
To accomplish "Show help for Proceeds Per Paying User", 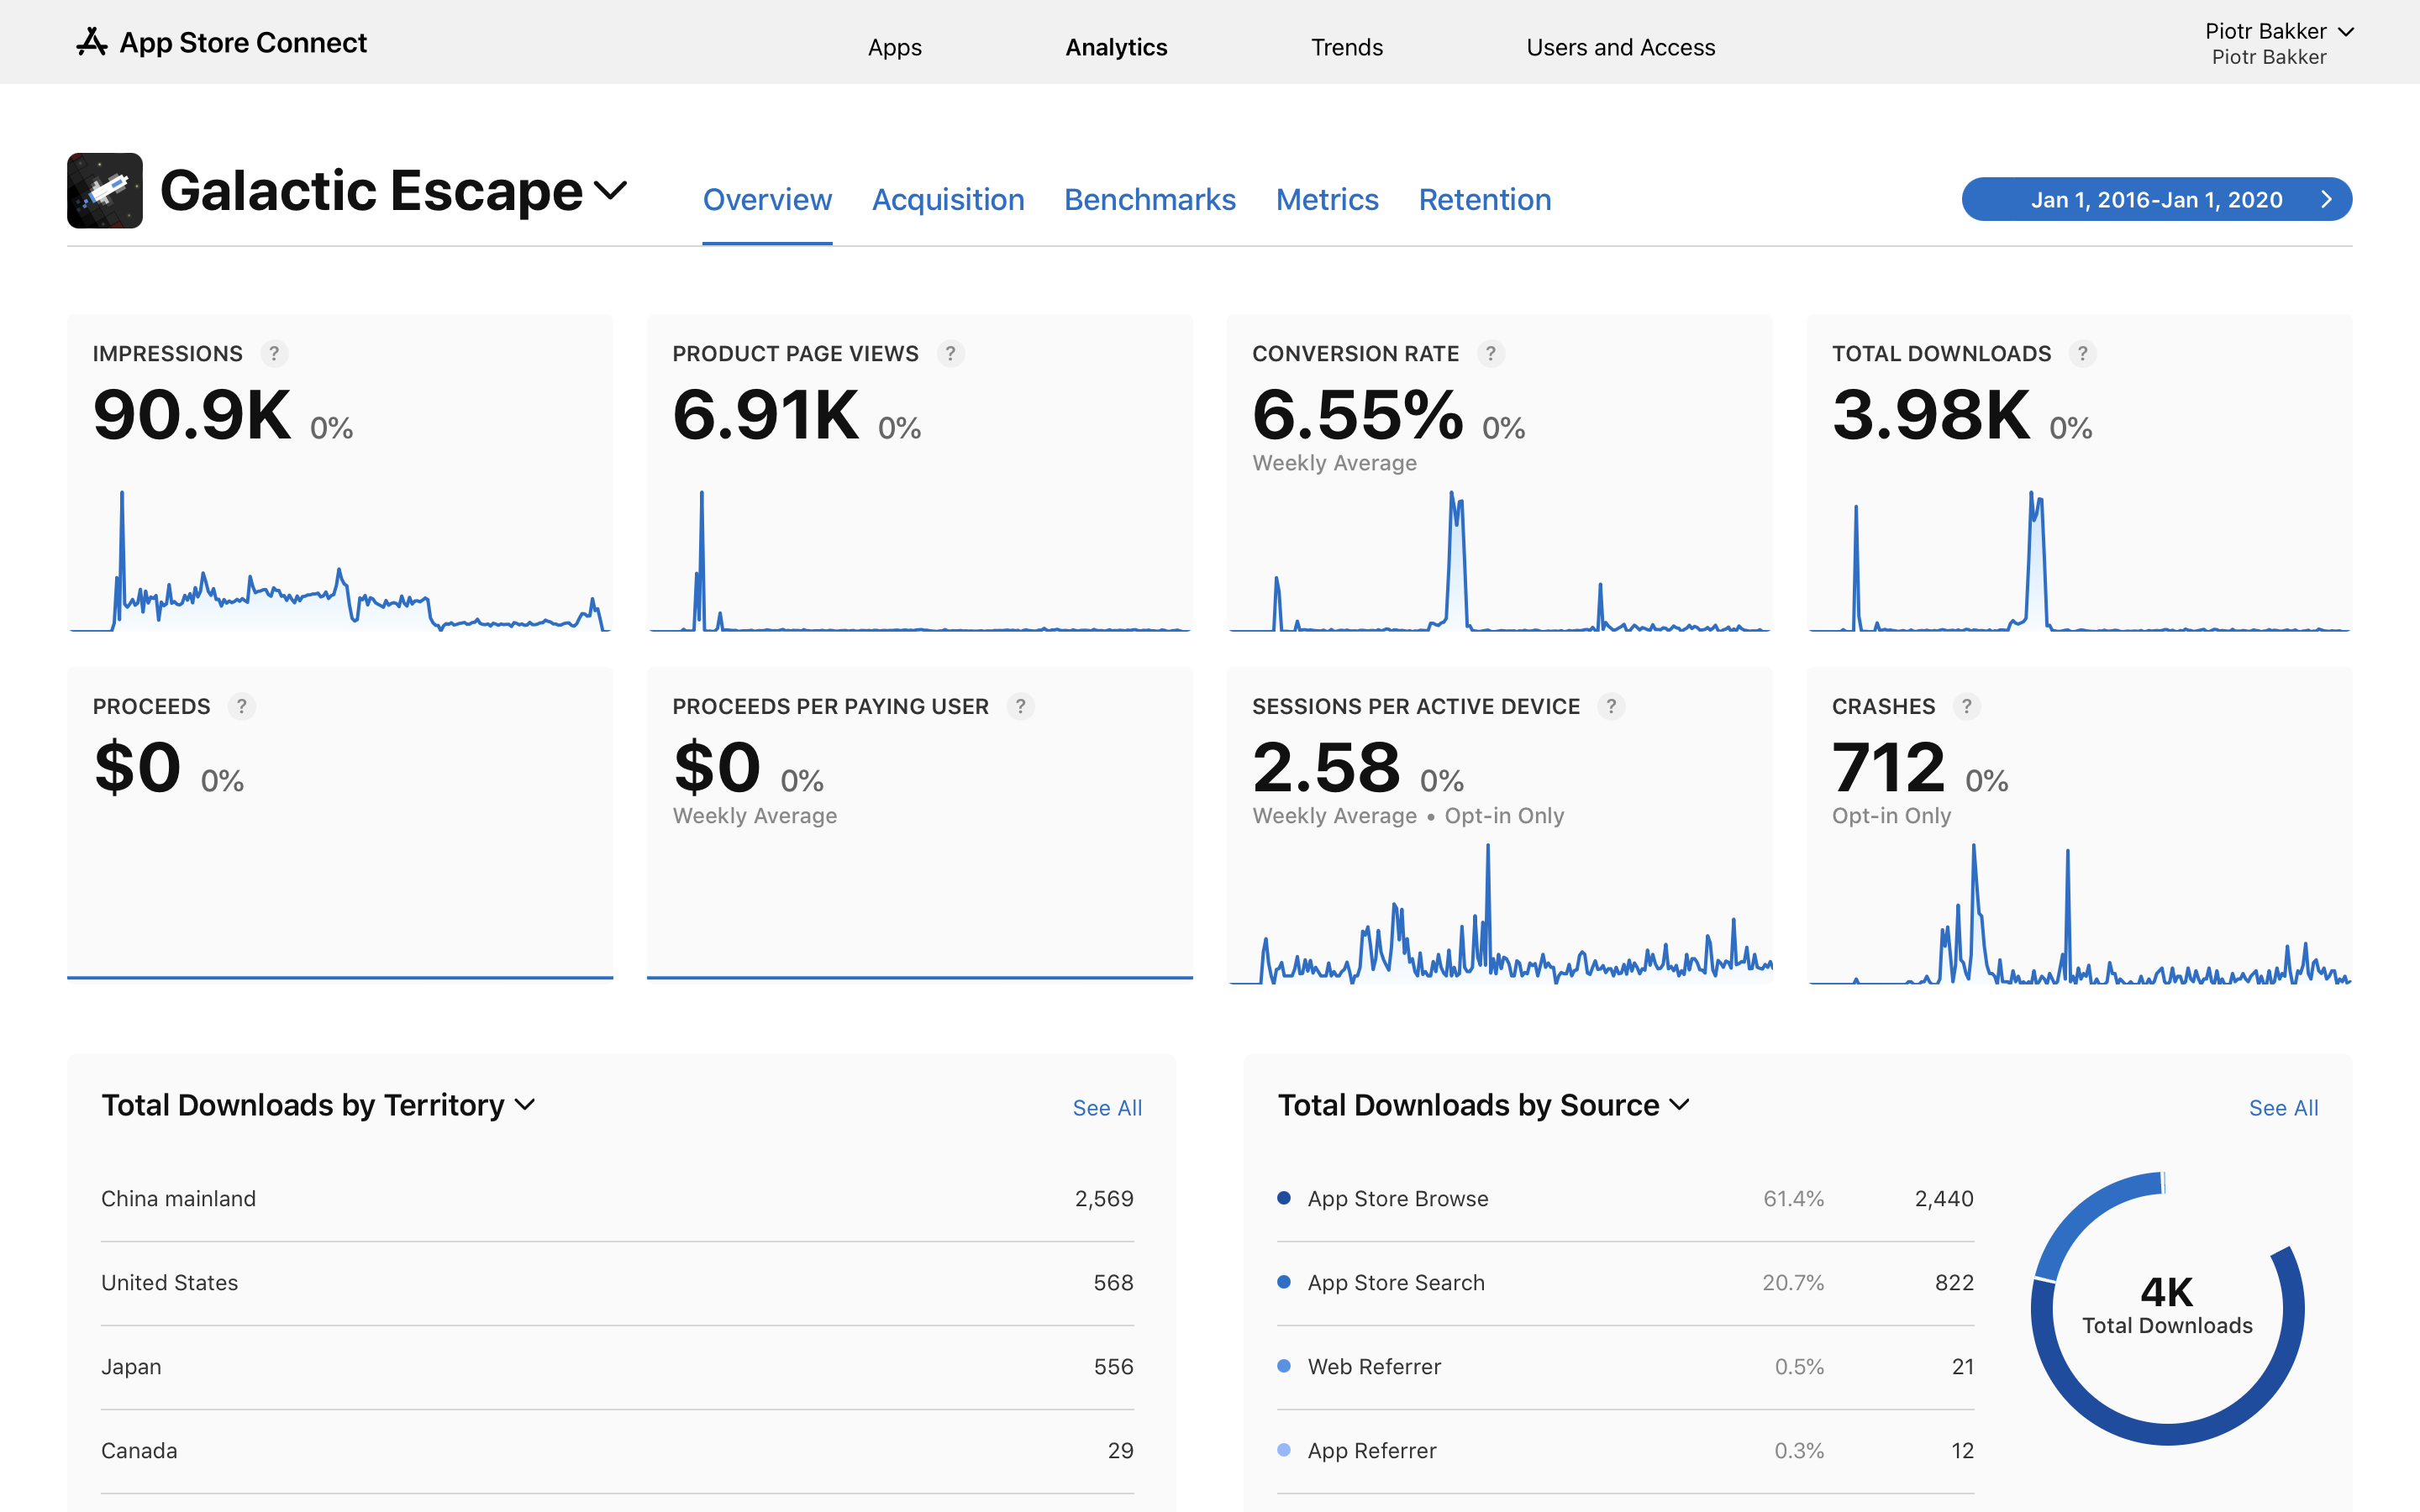I will pos(1021,706).
